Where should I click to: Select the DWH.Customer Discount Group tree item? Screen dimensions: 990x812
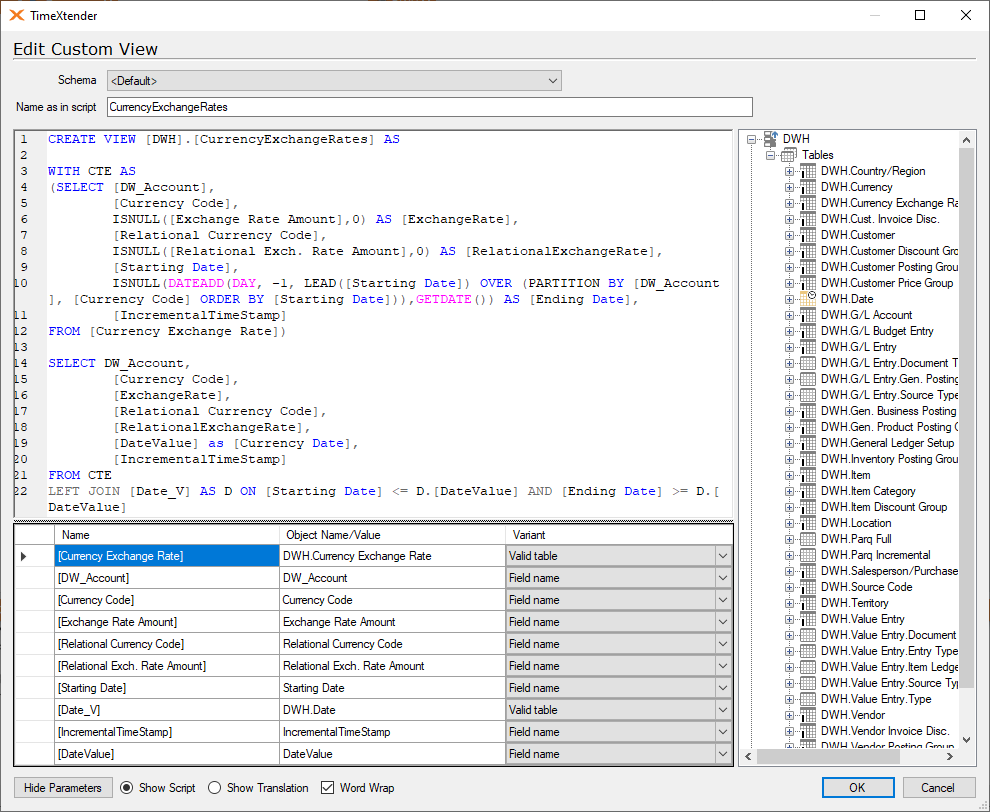click(x=890, y=251)
